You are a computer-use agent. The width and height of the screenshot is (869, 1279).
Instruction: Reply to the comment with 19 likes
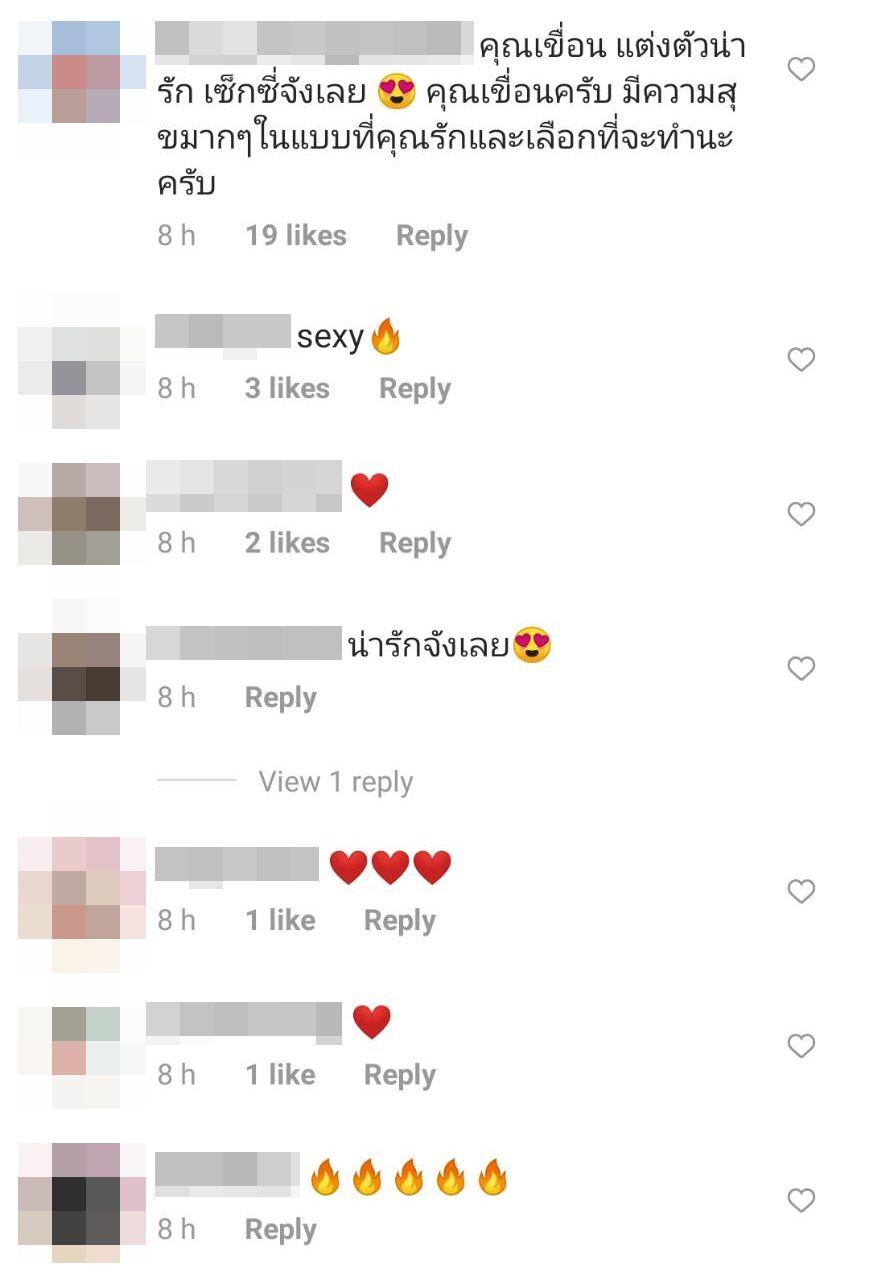pos(432,236)
